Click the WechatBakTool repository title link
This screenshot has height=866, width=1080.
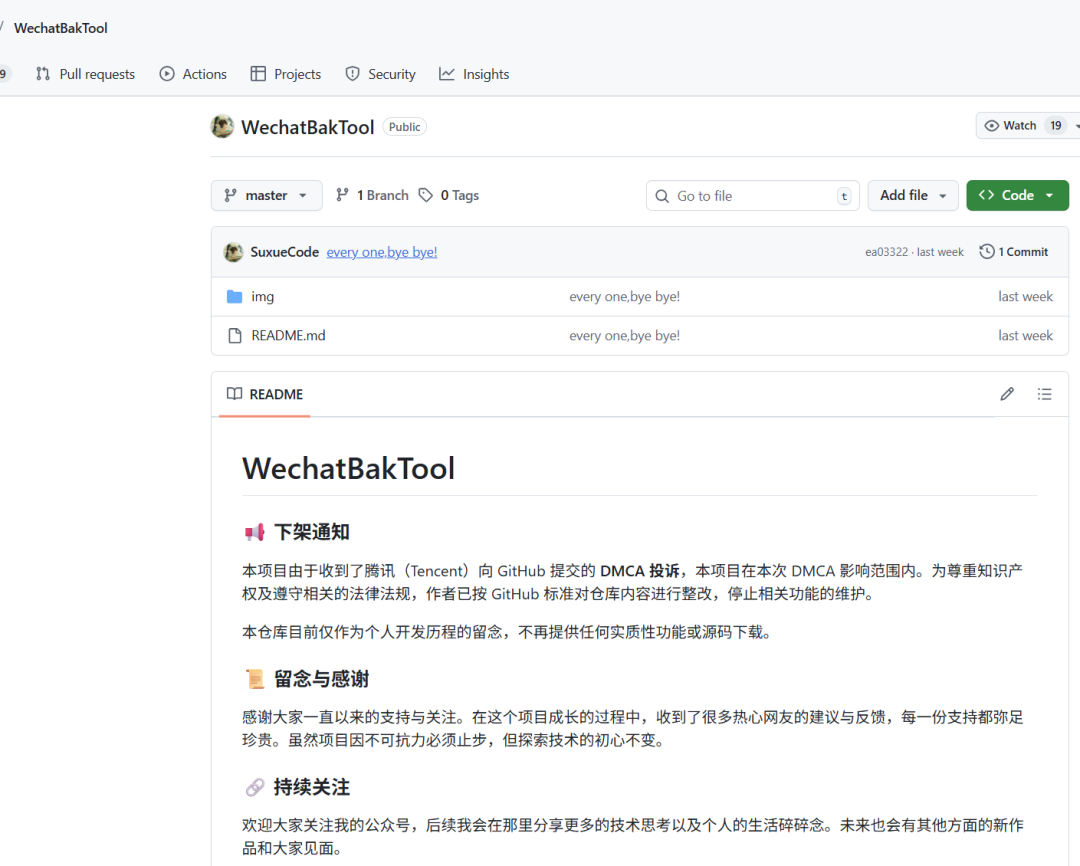(308, 127)
